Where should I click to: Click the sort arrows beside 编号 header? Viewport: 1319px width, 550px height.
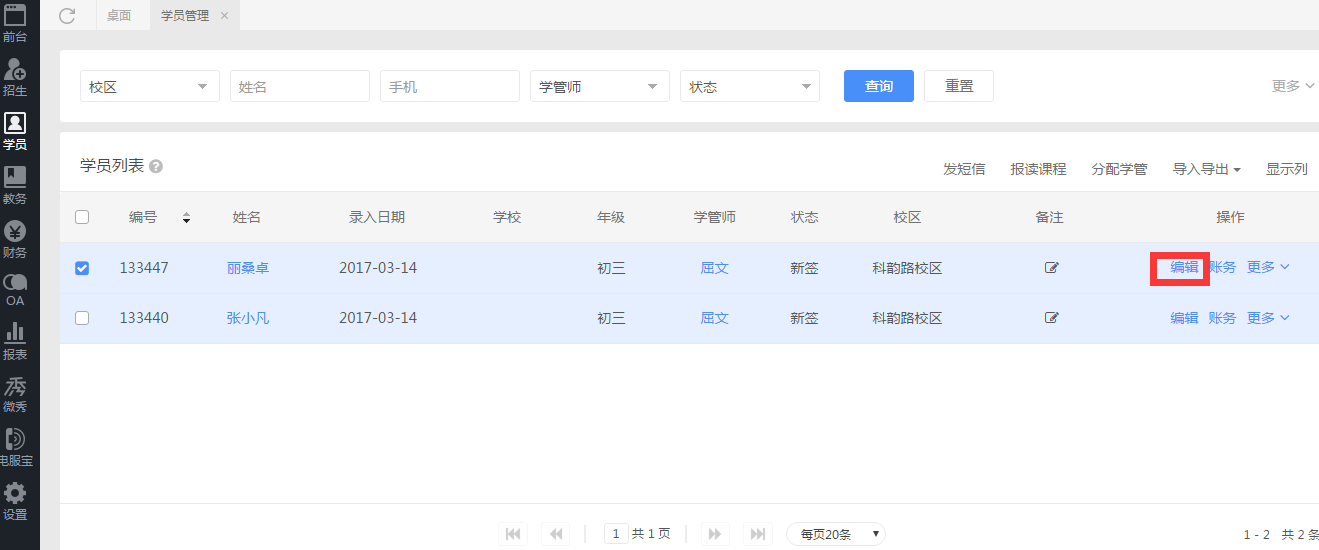[186, 217]
